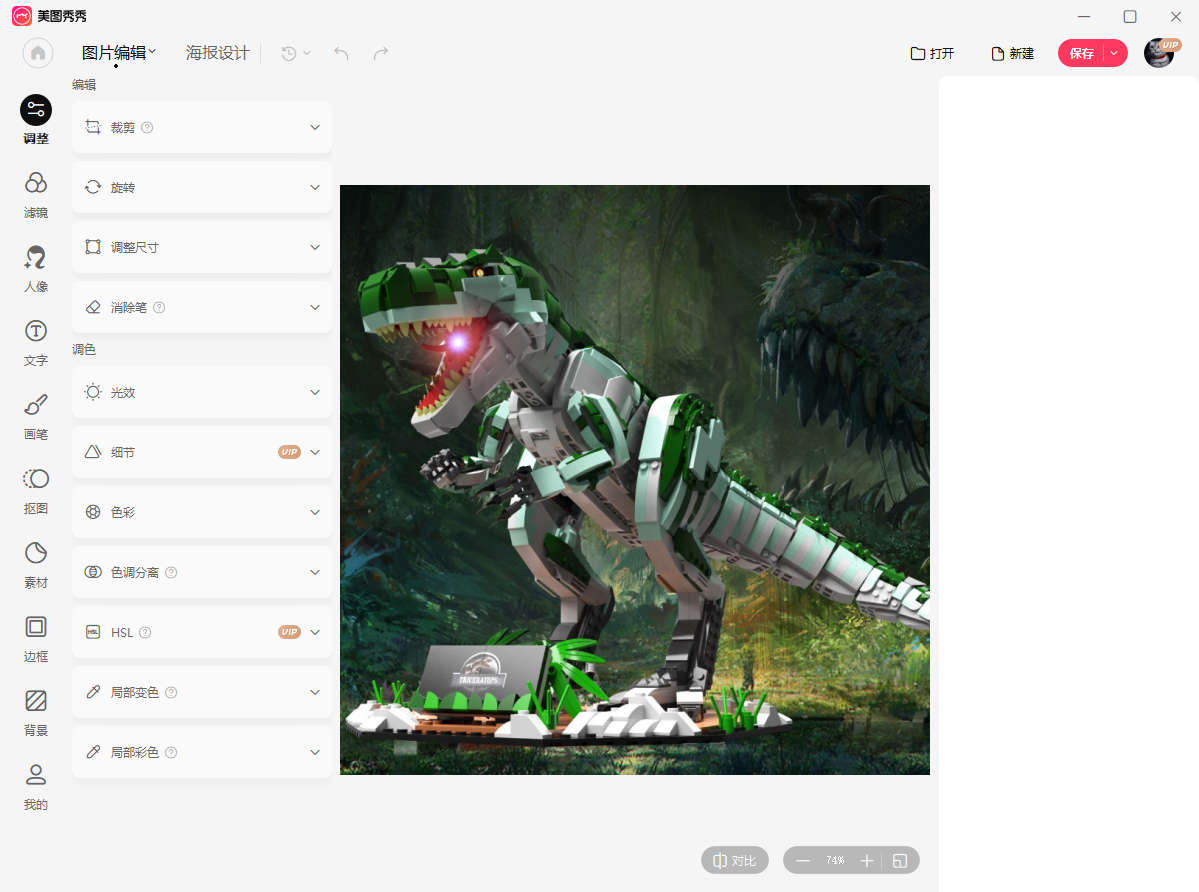Viewport: 1199px width, 892px height.
Task: Click the 调色 section heading
Action: [x=84, y=349]
